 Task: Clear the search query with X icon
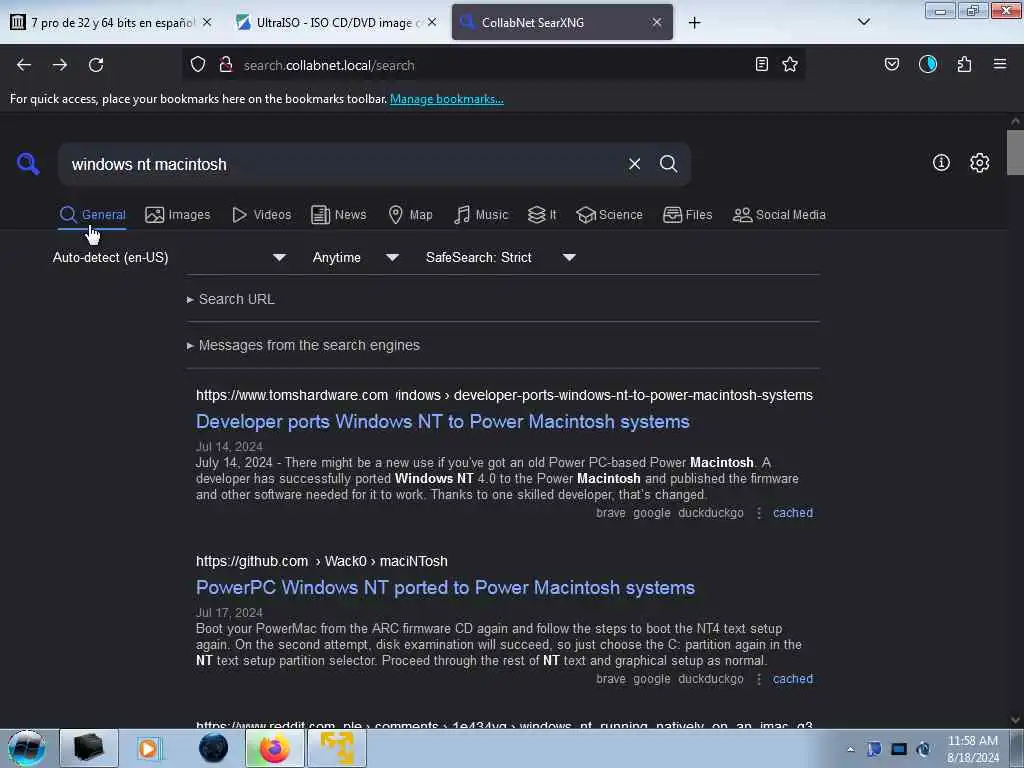634,164
